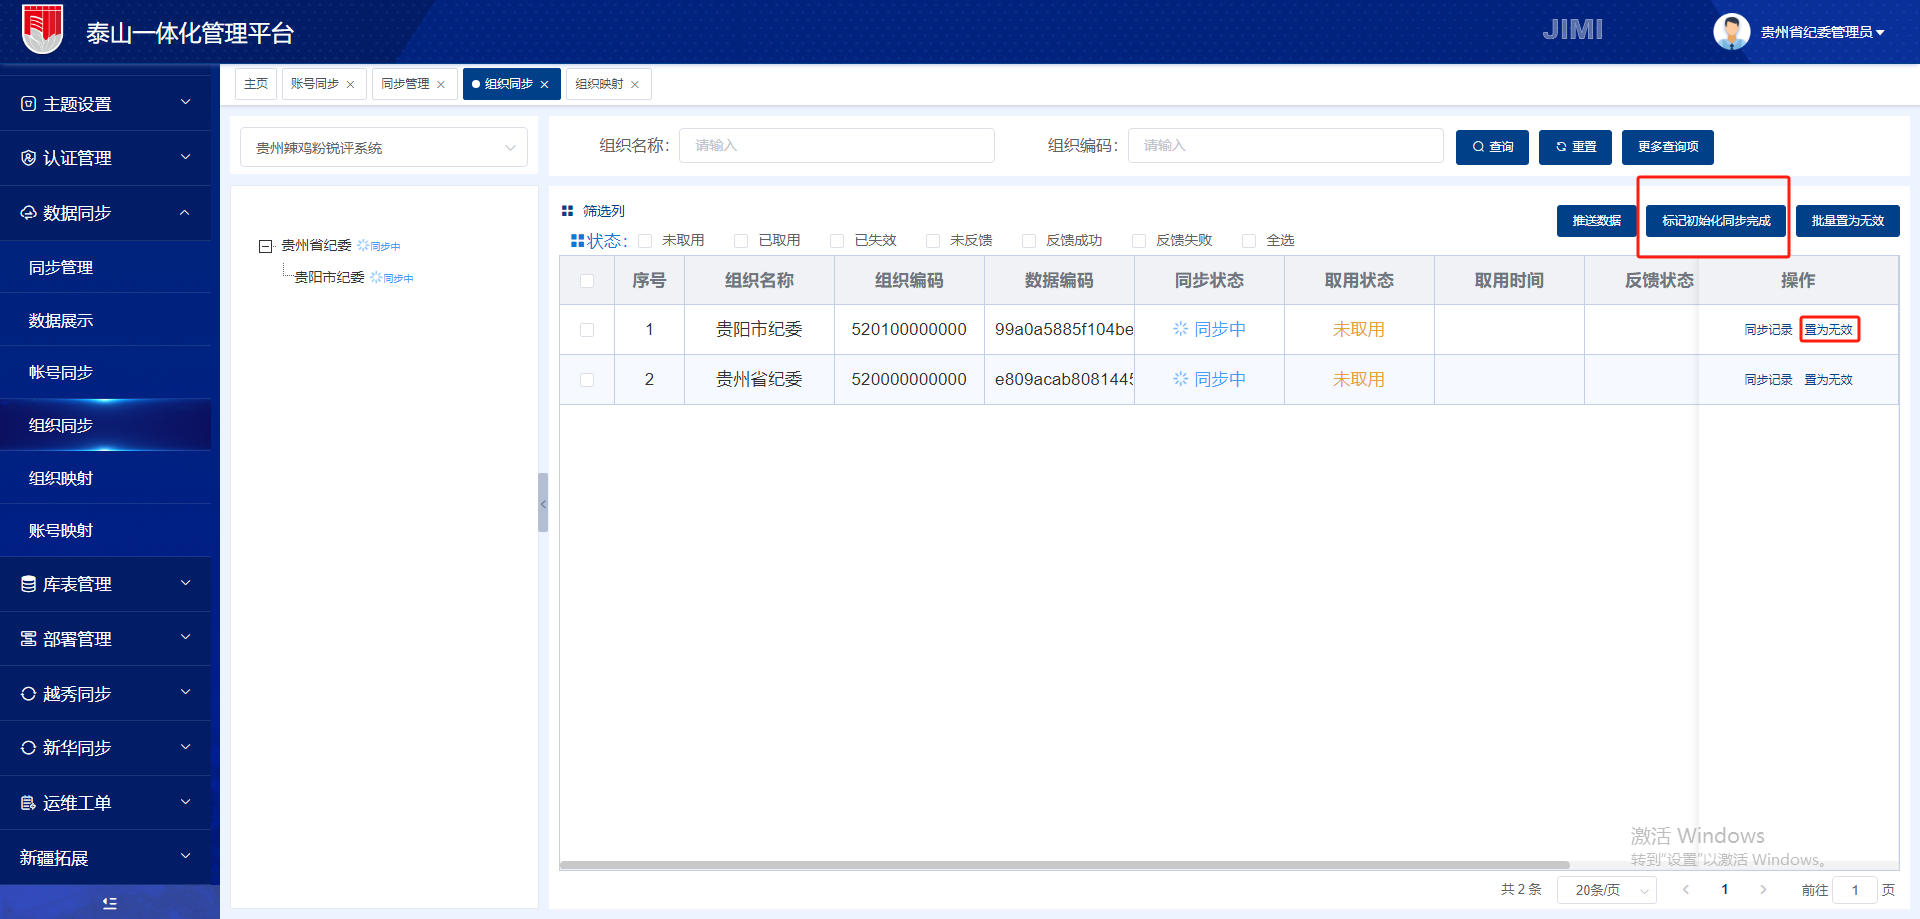Click the filter columns grid icon
This screenshot has height=919, width=1920.
(x=567, y=211)
